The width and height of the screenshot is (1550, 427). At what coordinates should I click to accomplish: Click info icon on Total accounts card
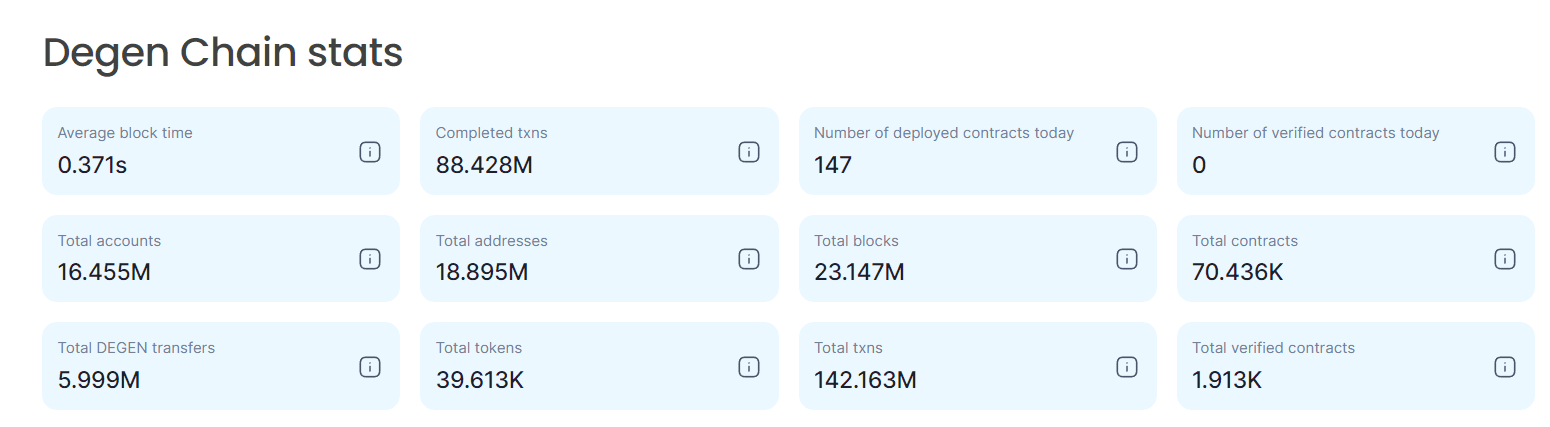(x=370, y=259)
